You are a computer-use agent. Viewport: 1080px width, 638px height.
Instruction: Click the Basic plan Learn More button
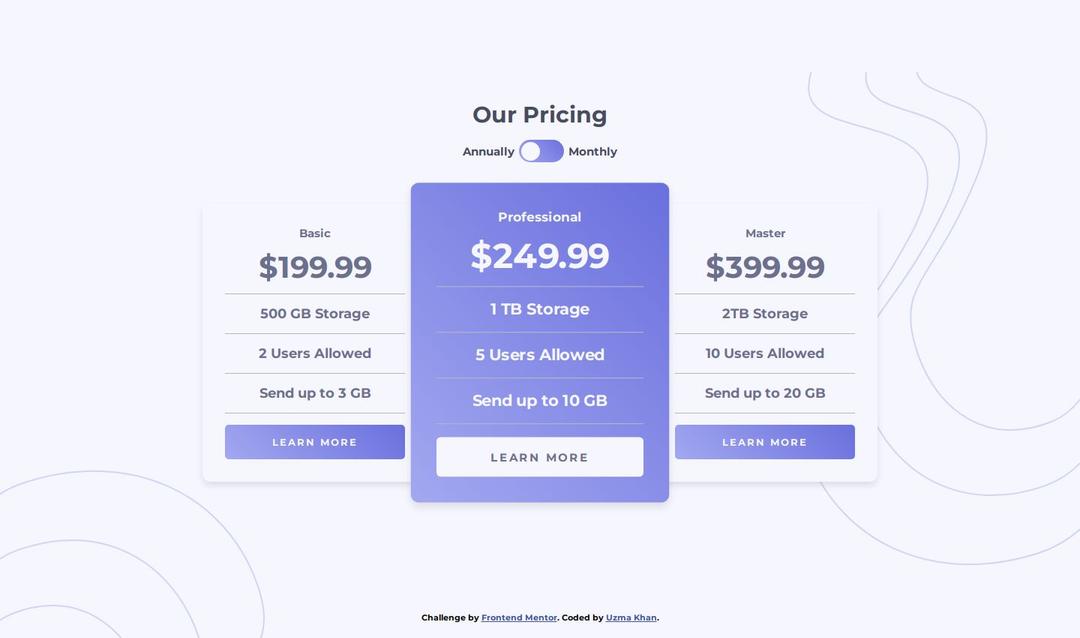(x=315, y=442)
